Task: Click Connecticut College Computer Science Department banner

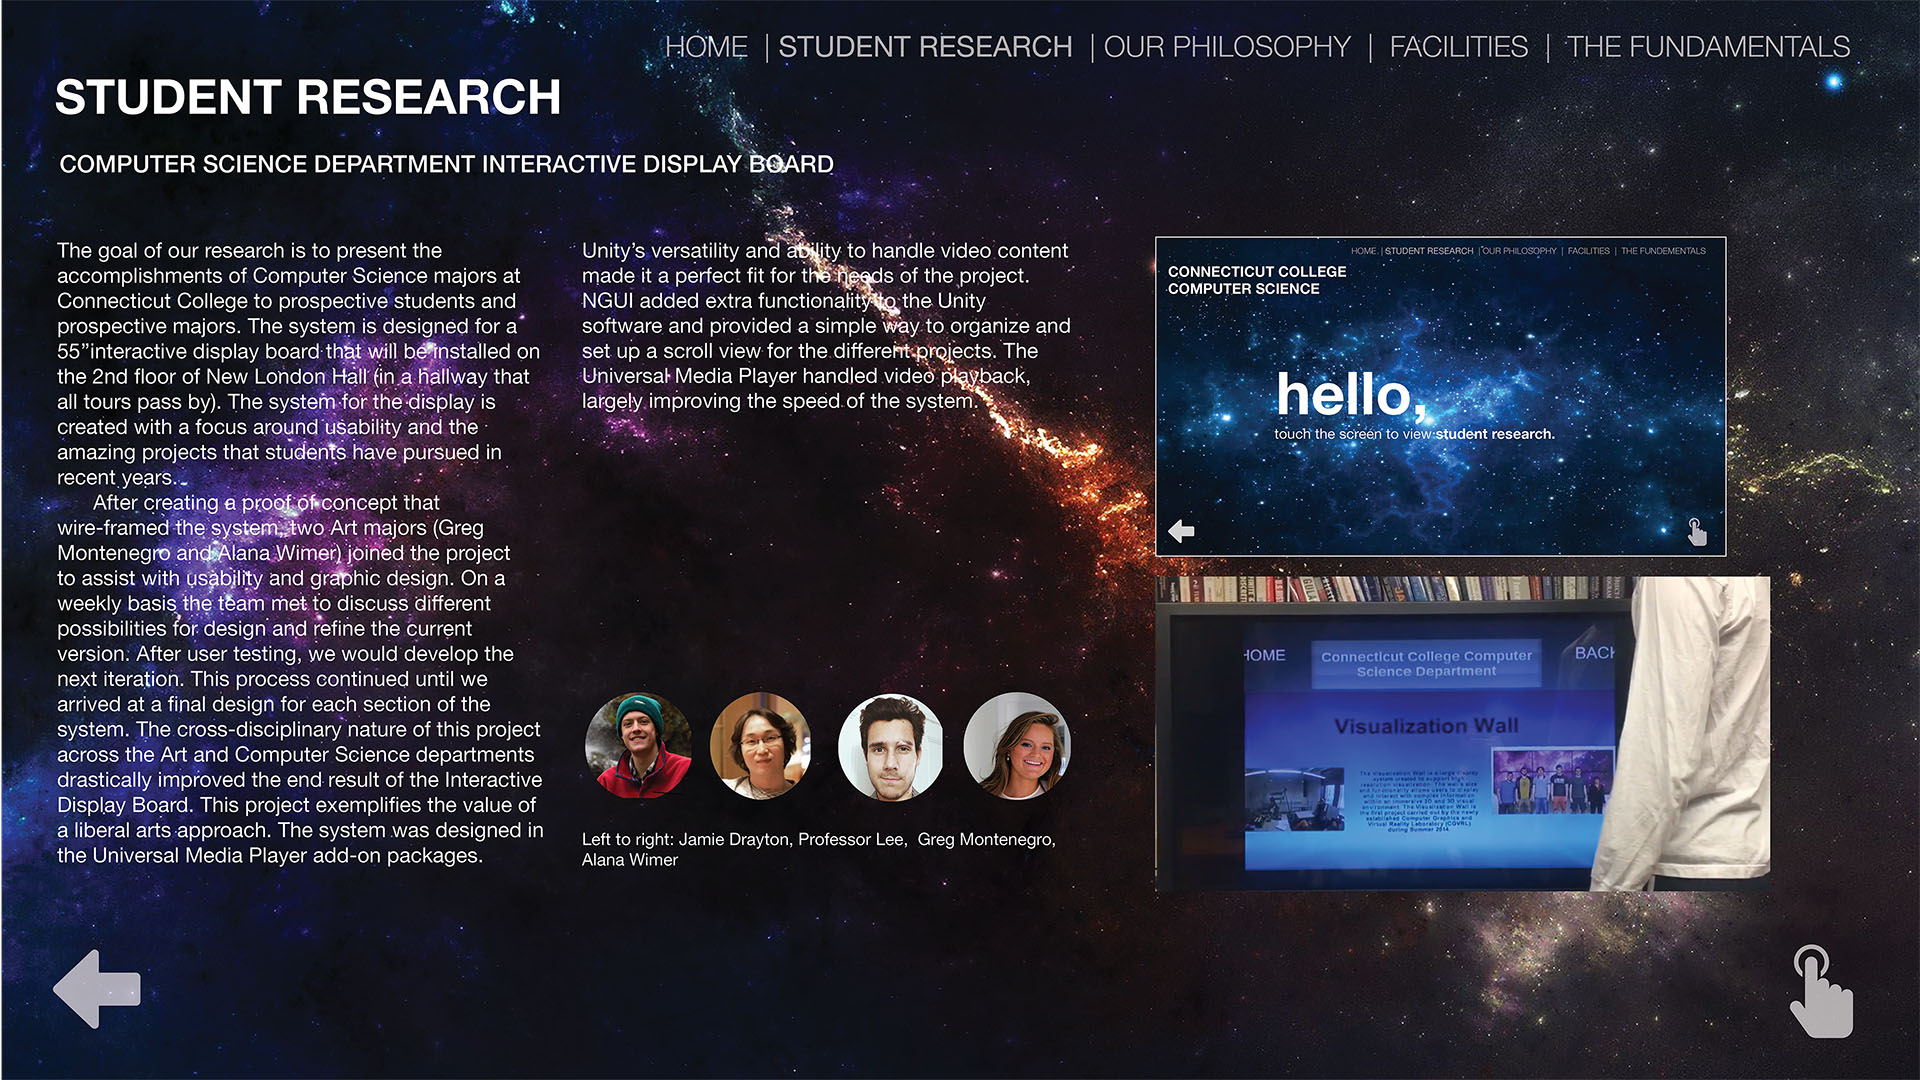Action: point(1426,664)
